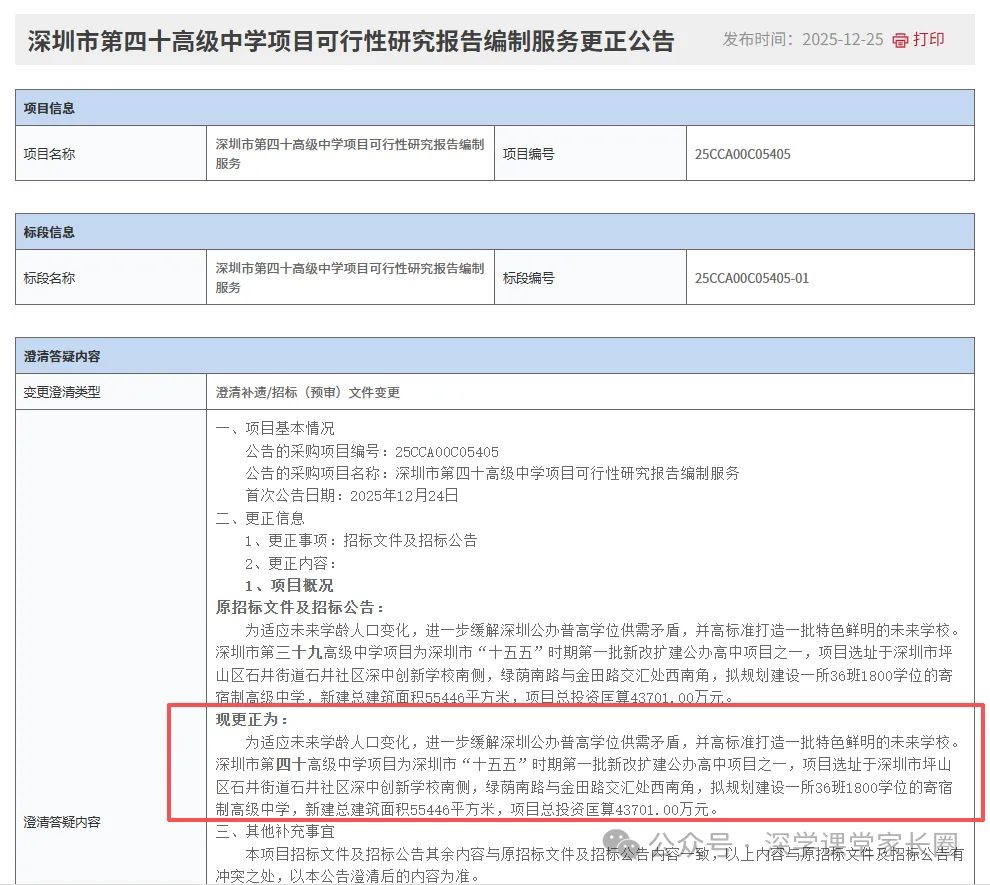Click 公告的采购项目编号 line in body
This screenshot has height=885, width=990.
click(x=372, y=451)
